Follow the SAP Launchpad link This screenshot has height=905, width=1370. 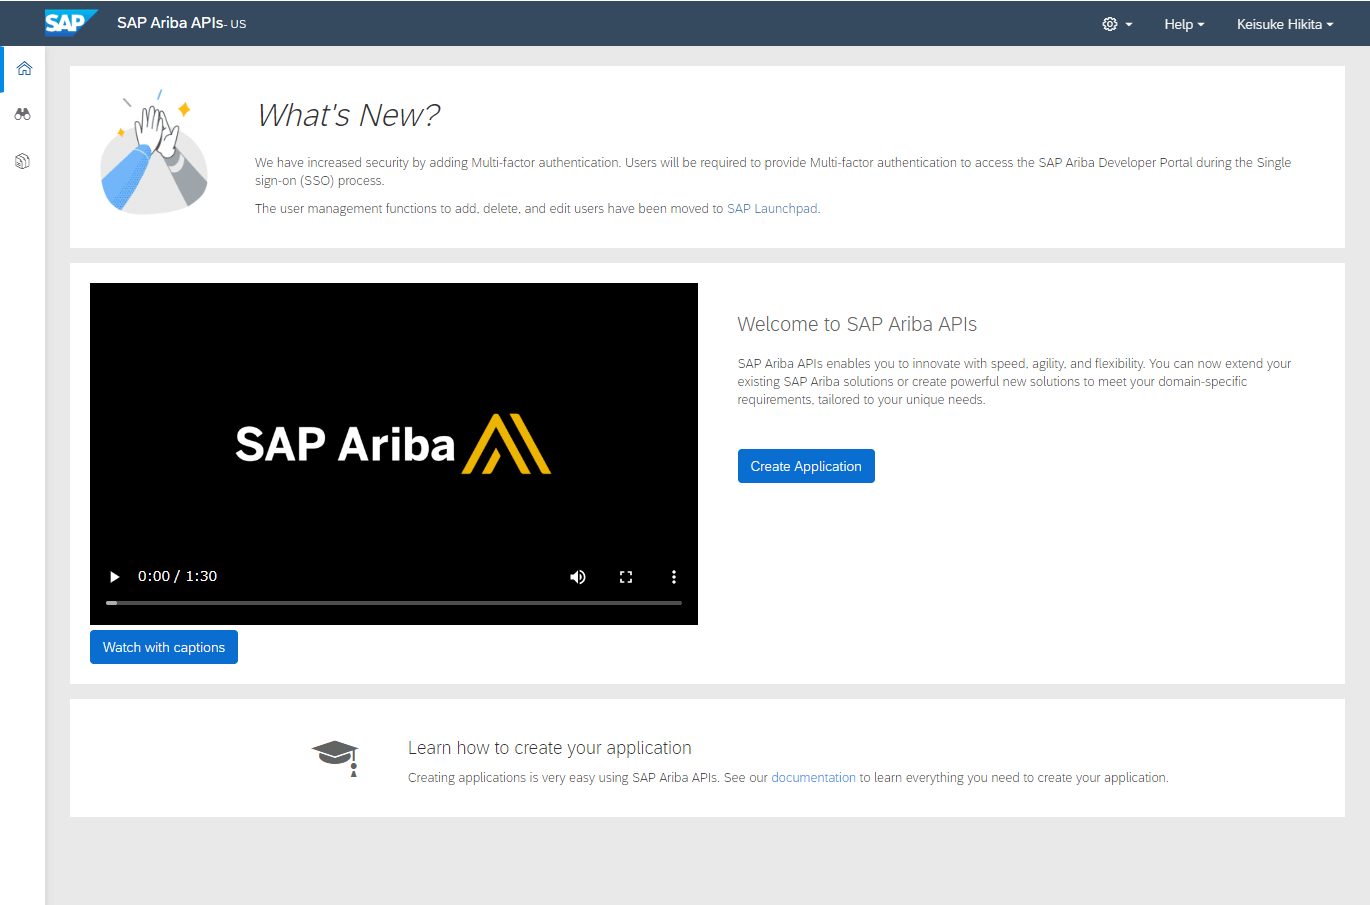(772, 209)
